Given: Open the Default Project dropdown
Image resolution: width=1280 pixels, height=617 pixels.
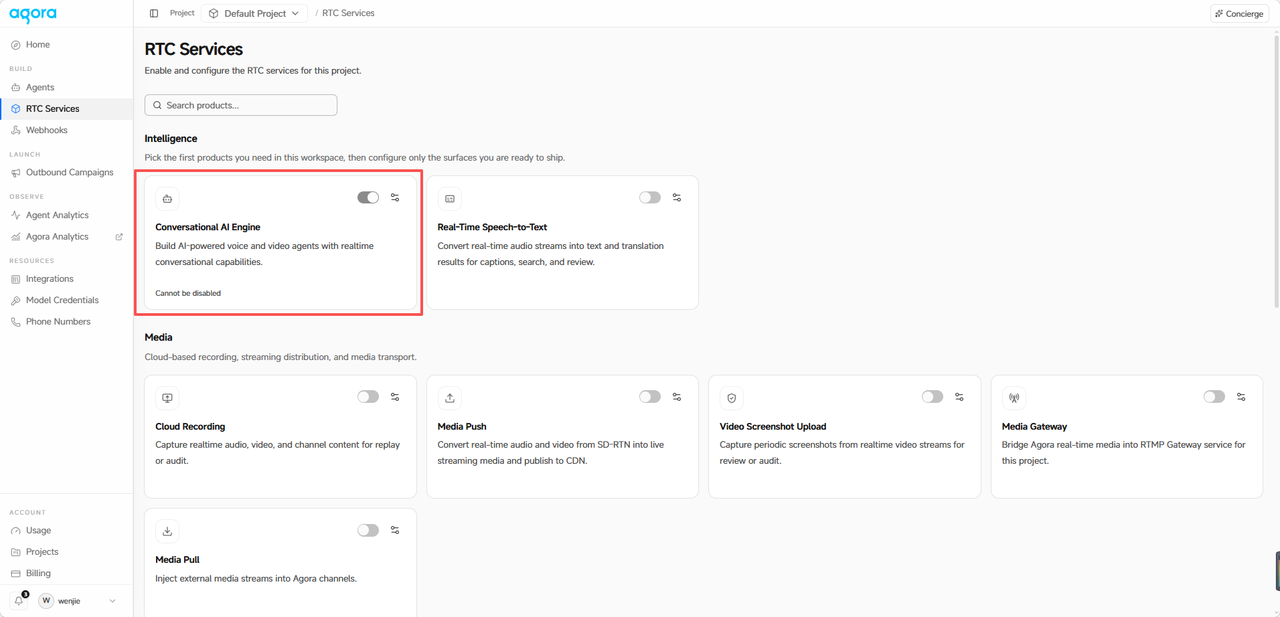Looking at the screenshot, I should [x=254, y=14].
